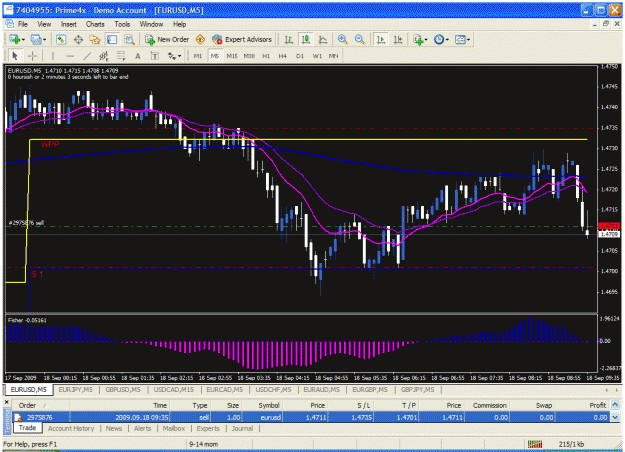625x452 pixels.
Task: Click connection status 215/1 kb
Action: (x=571, y=444)
